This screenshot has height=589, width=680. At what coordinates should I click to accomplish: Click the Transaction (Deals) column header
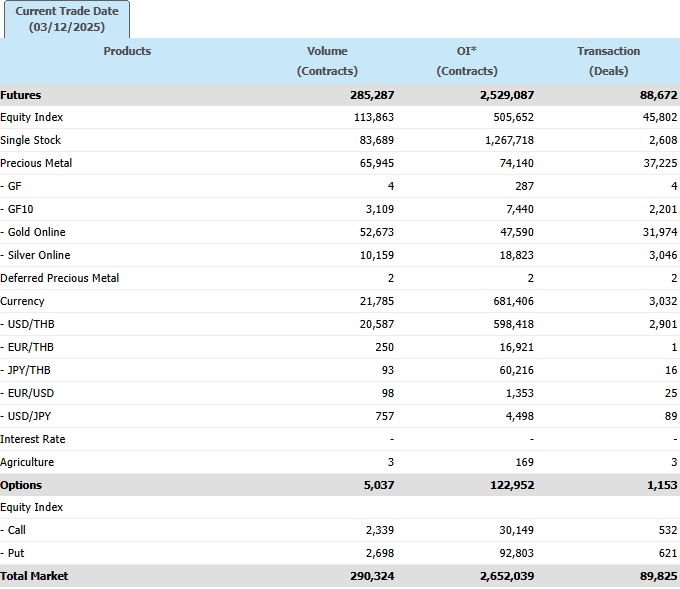(x=608, y=61)
